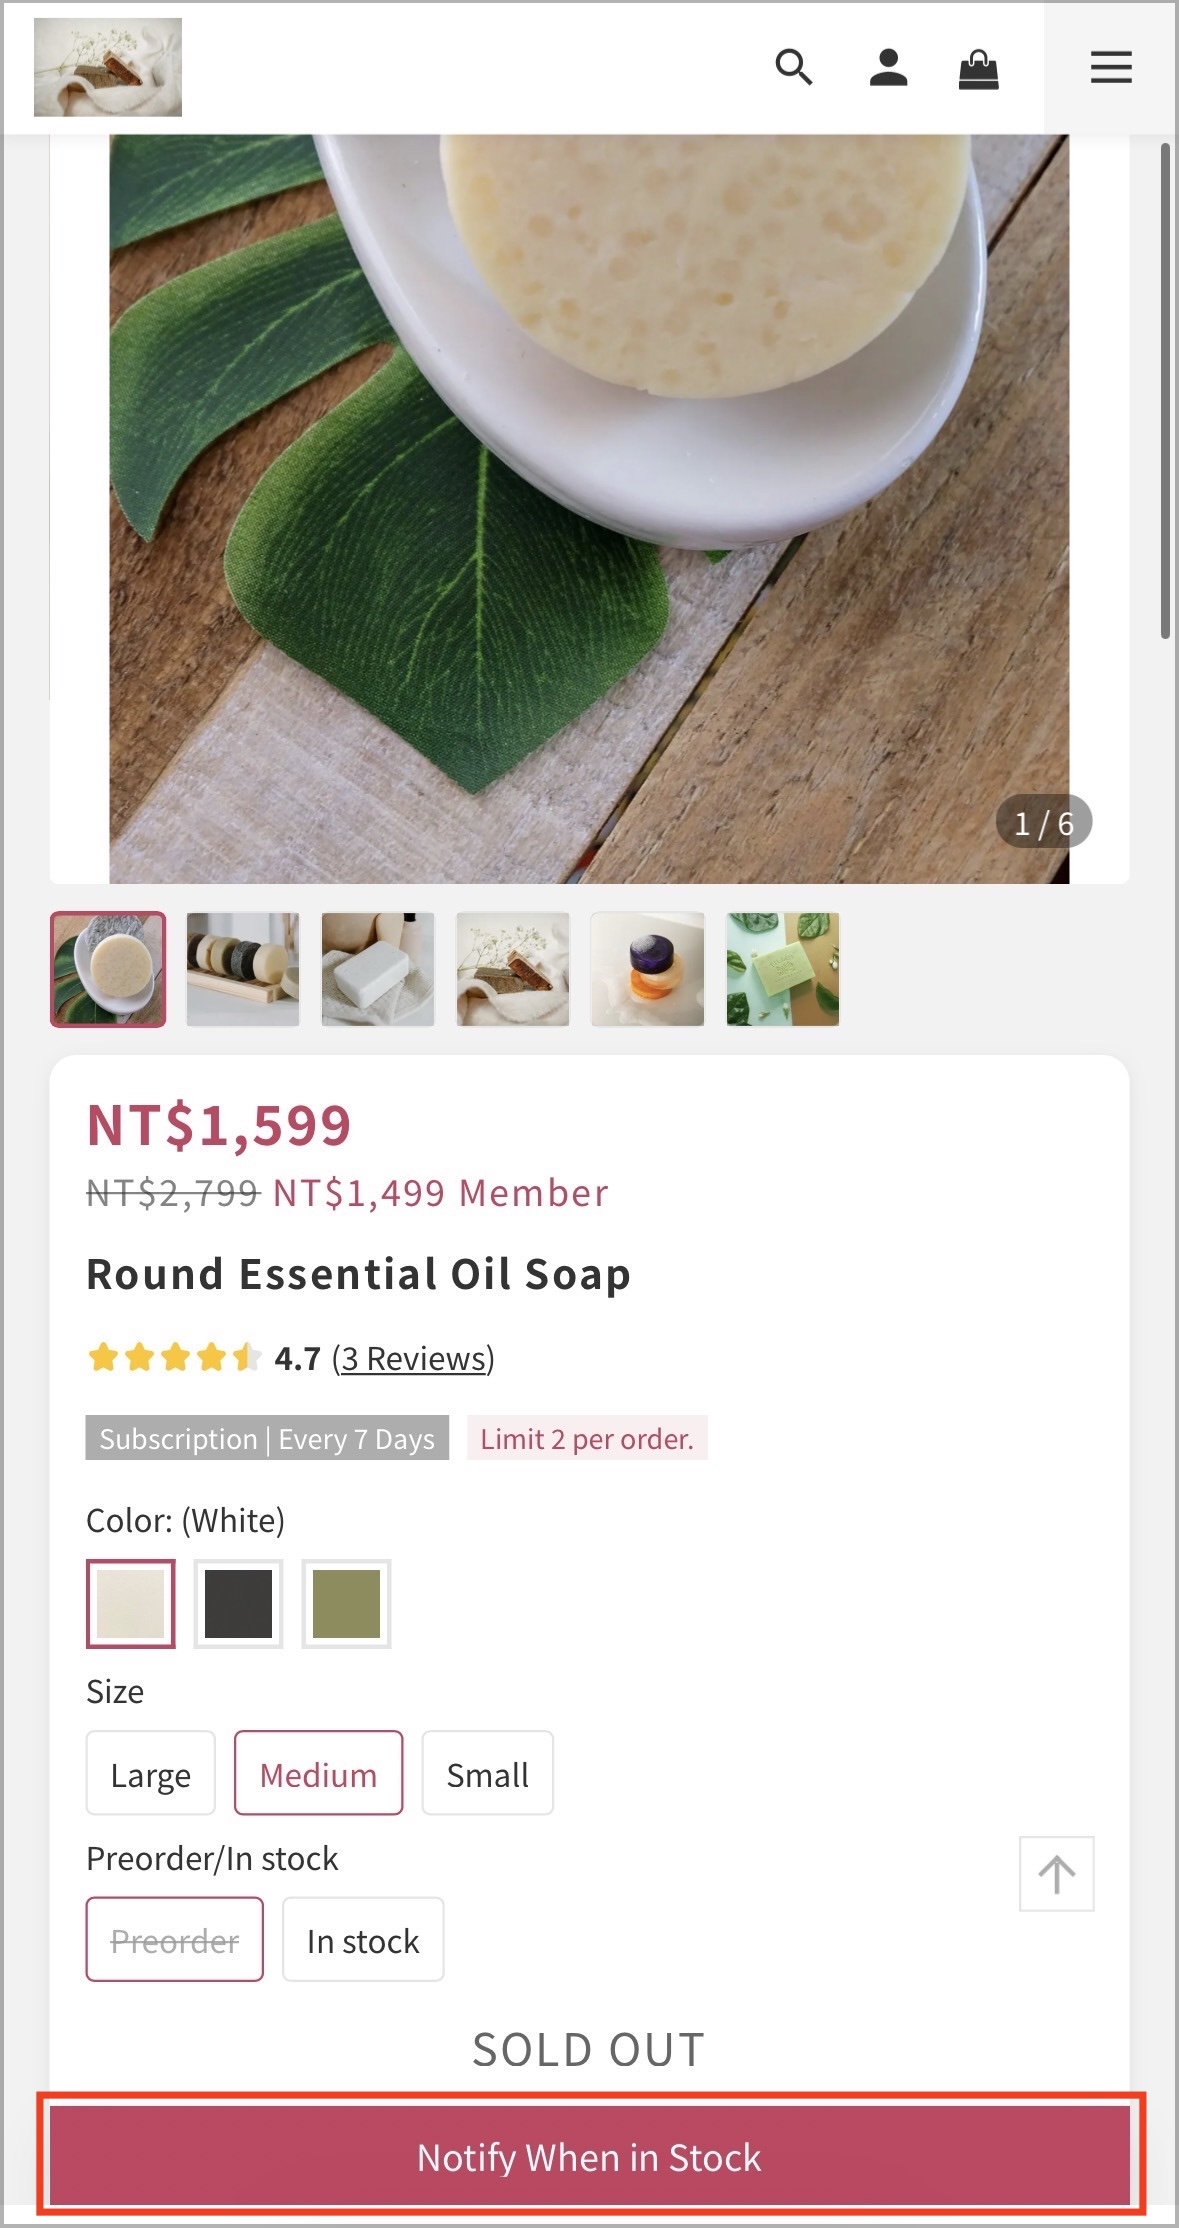View the green leaves soap thumbnail
The image size is (1179, 2228).
[x=783, y=969]
